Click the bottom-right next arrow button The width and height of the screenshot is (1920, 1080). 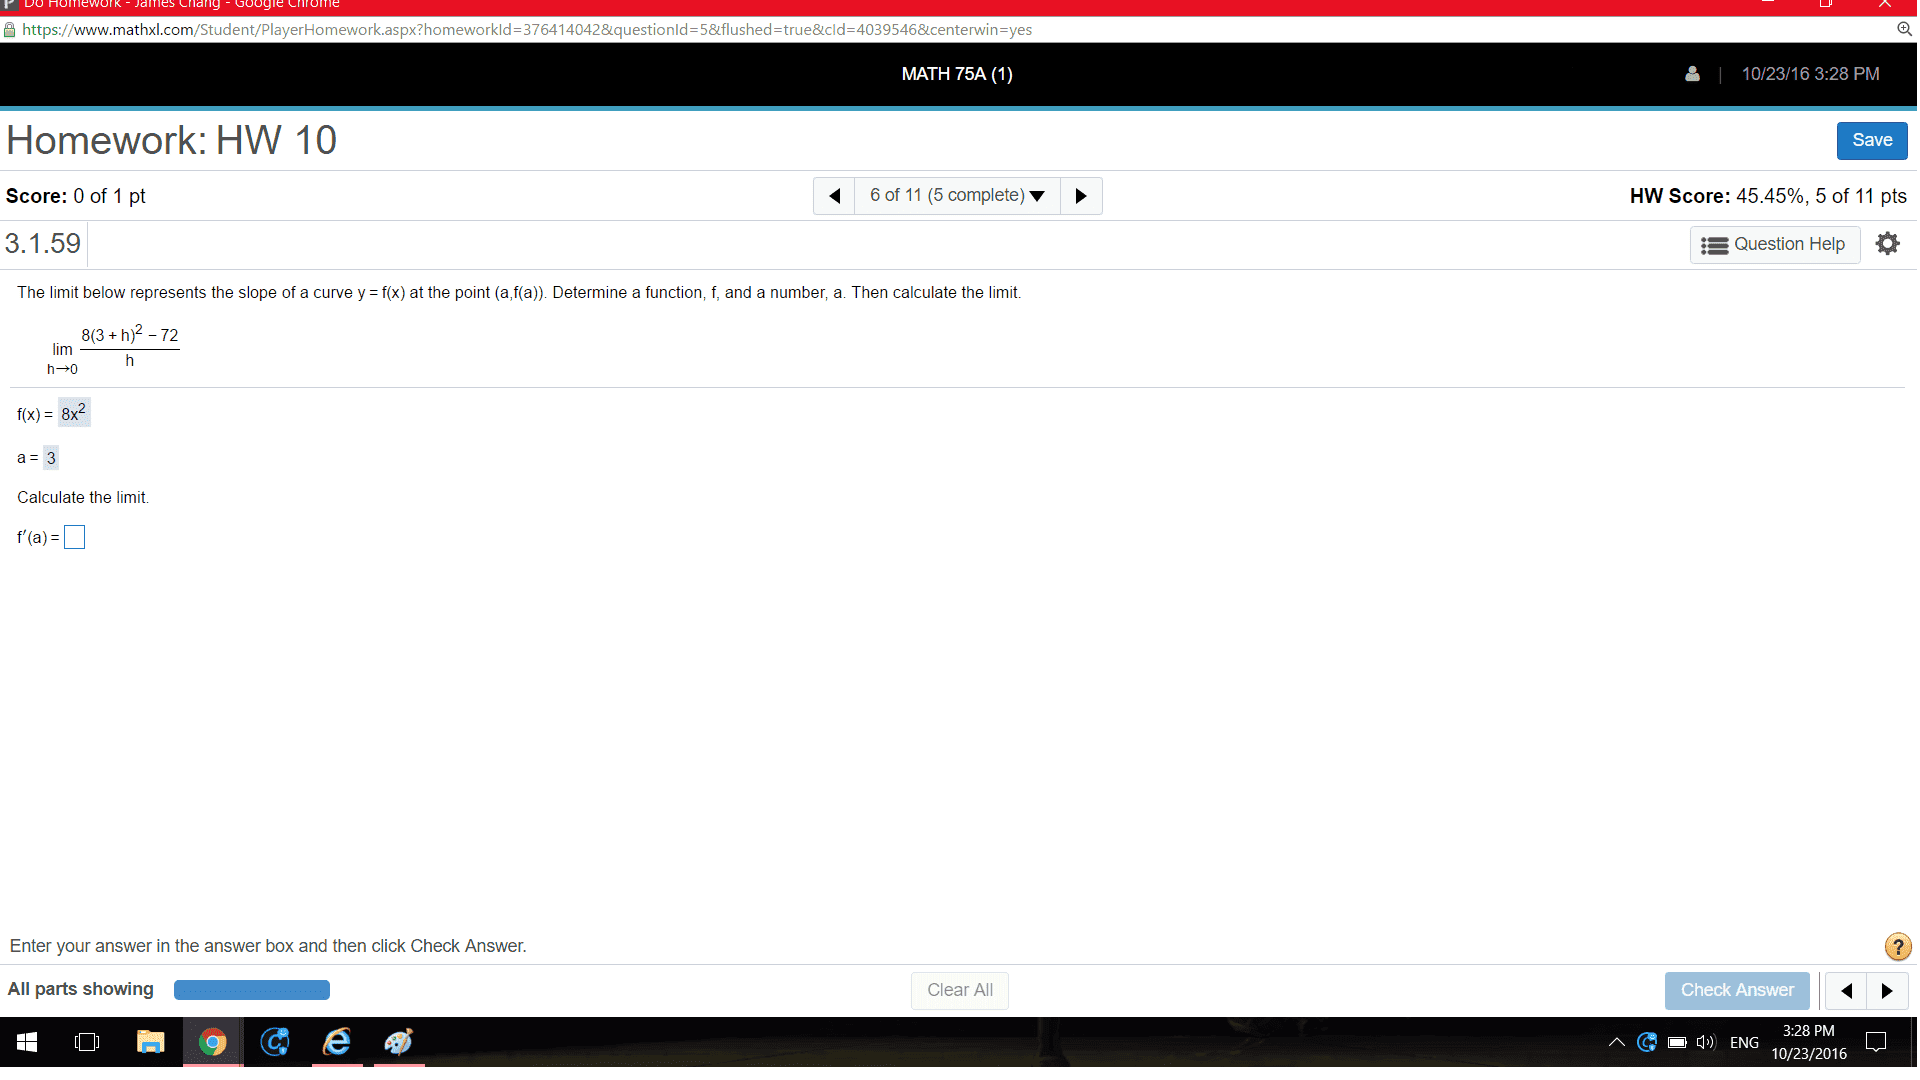pyautogui.click(x=1887, y=991)
